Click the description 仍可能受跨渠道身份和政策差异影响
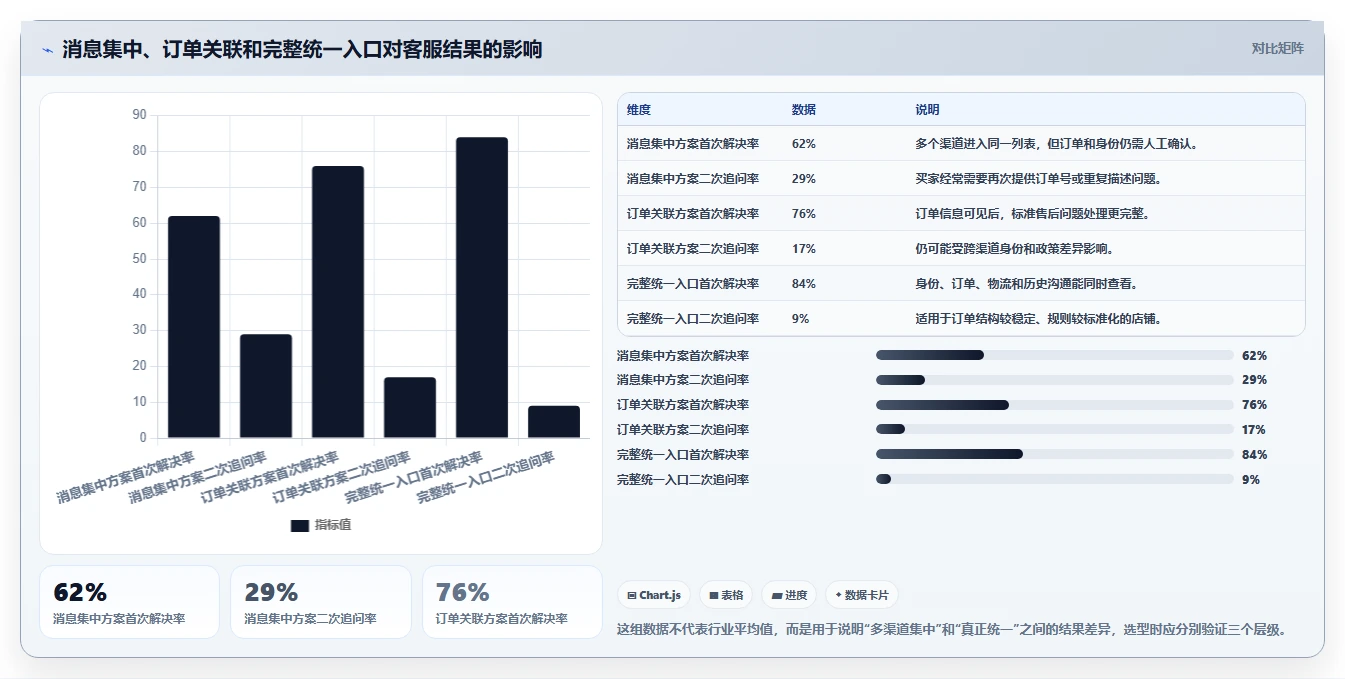 1014,249
